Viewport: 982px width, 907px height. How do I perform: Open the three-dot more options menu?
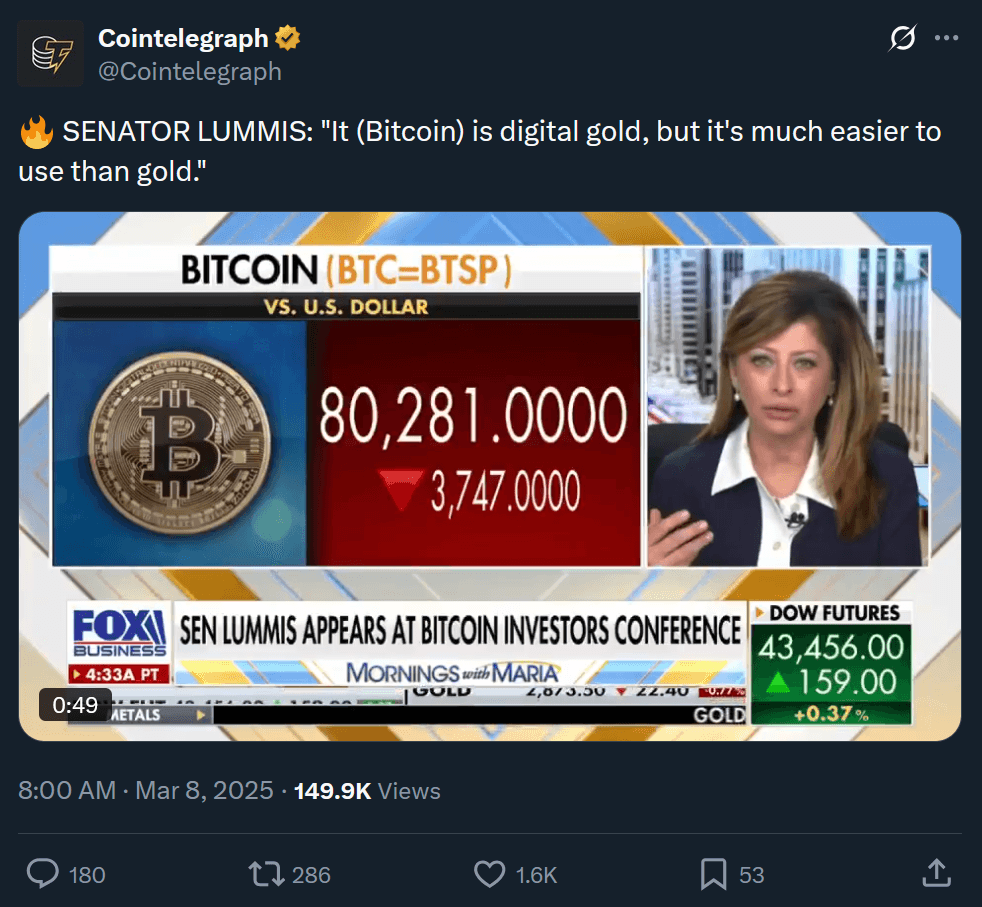tap(946, 38)
